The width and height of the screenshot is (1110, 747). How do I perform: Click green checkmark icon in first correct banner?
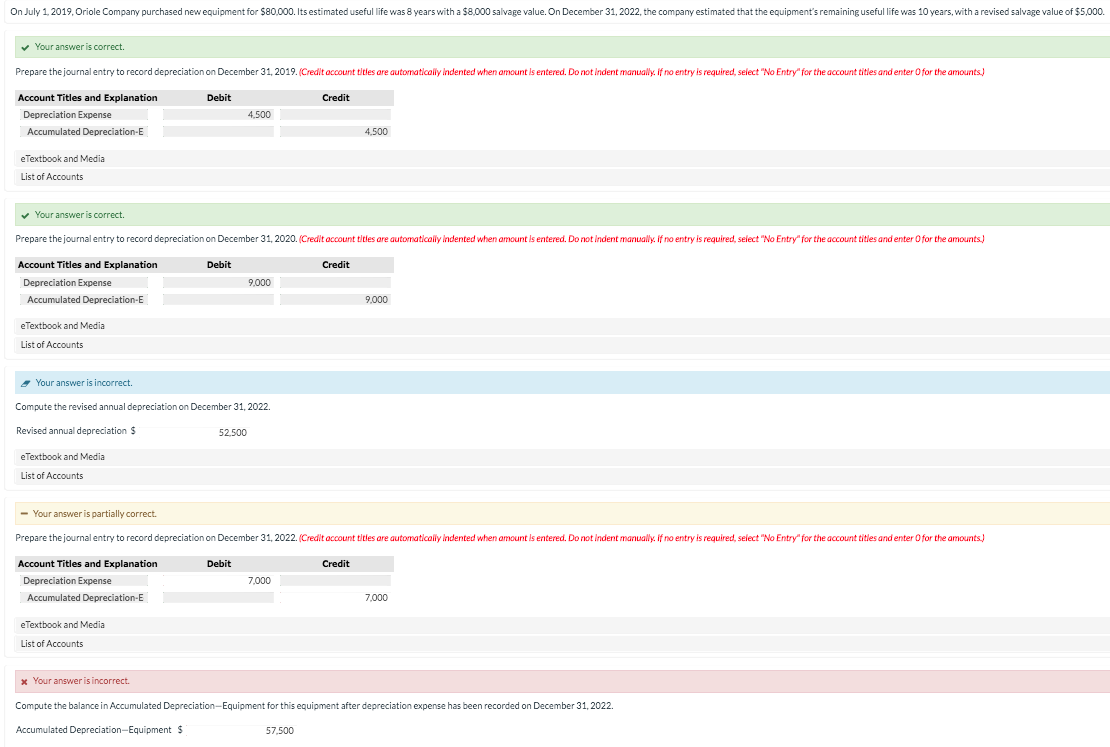[x=25, y=47]
